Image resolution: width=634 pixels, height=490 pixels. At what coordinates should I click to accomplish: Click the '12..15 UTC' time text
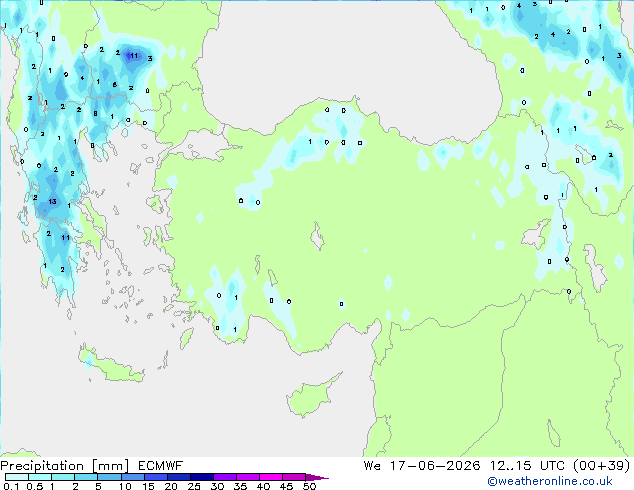(x=527, y=466)
